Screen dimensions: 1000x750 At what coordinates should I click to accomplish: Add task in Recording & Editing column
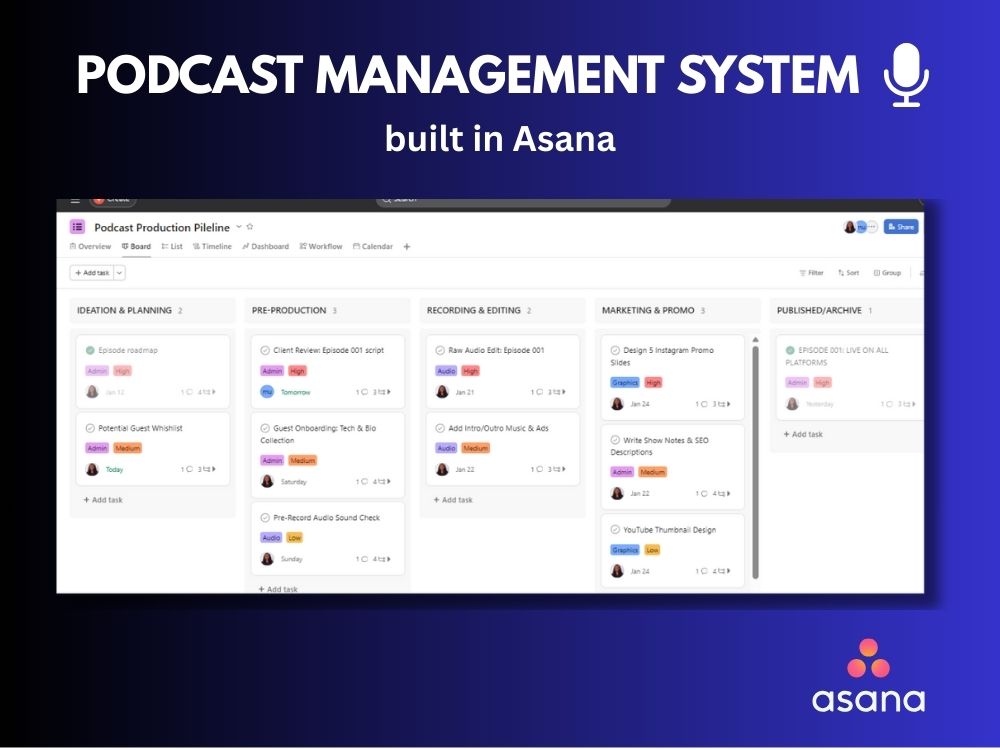point(453,500)
